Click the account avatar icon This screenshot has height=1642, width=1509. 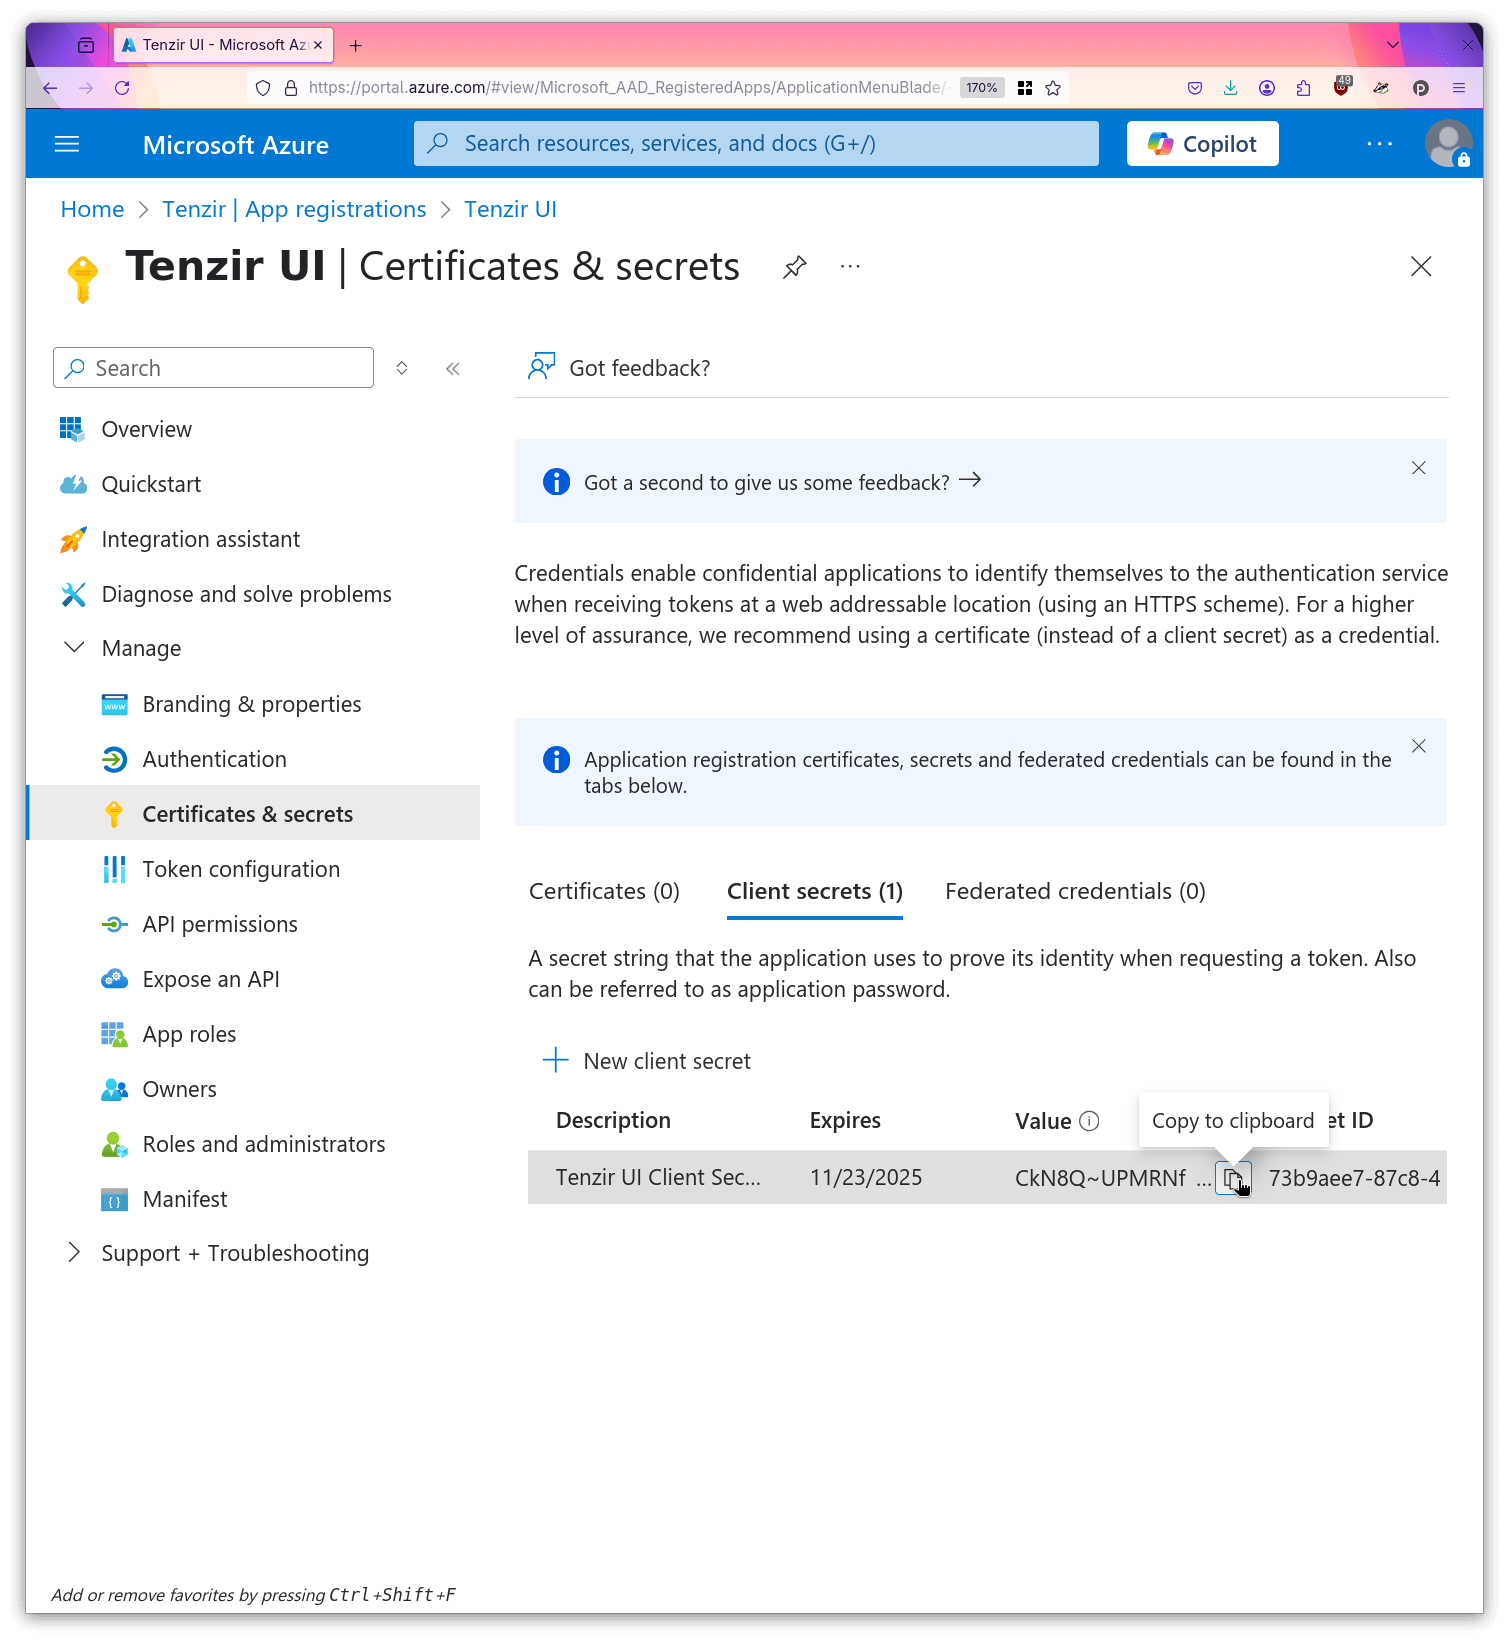pyautogui.click(x=1447, y=144)
